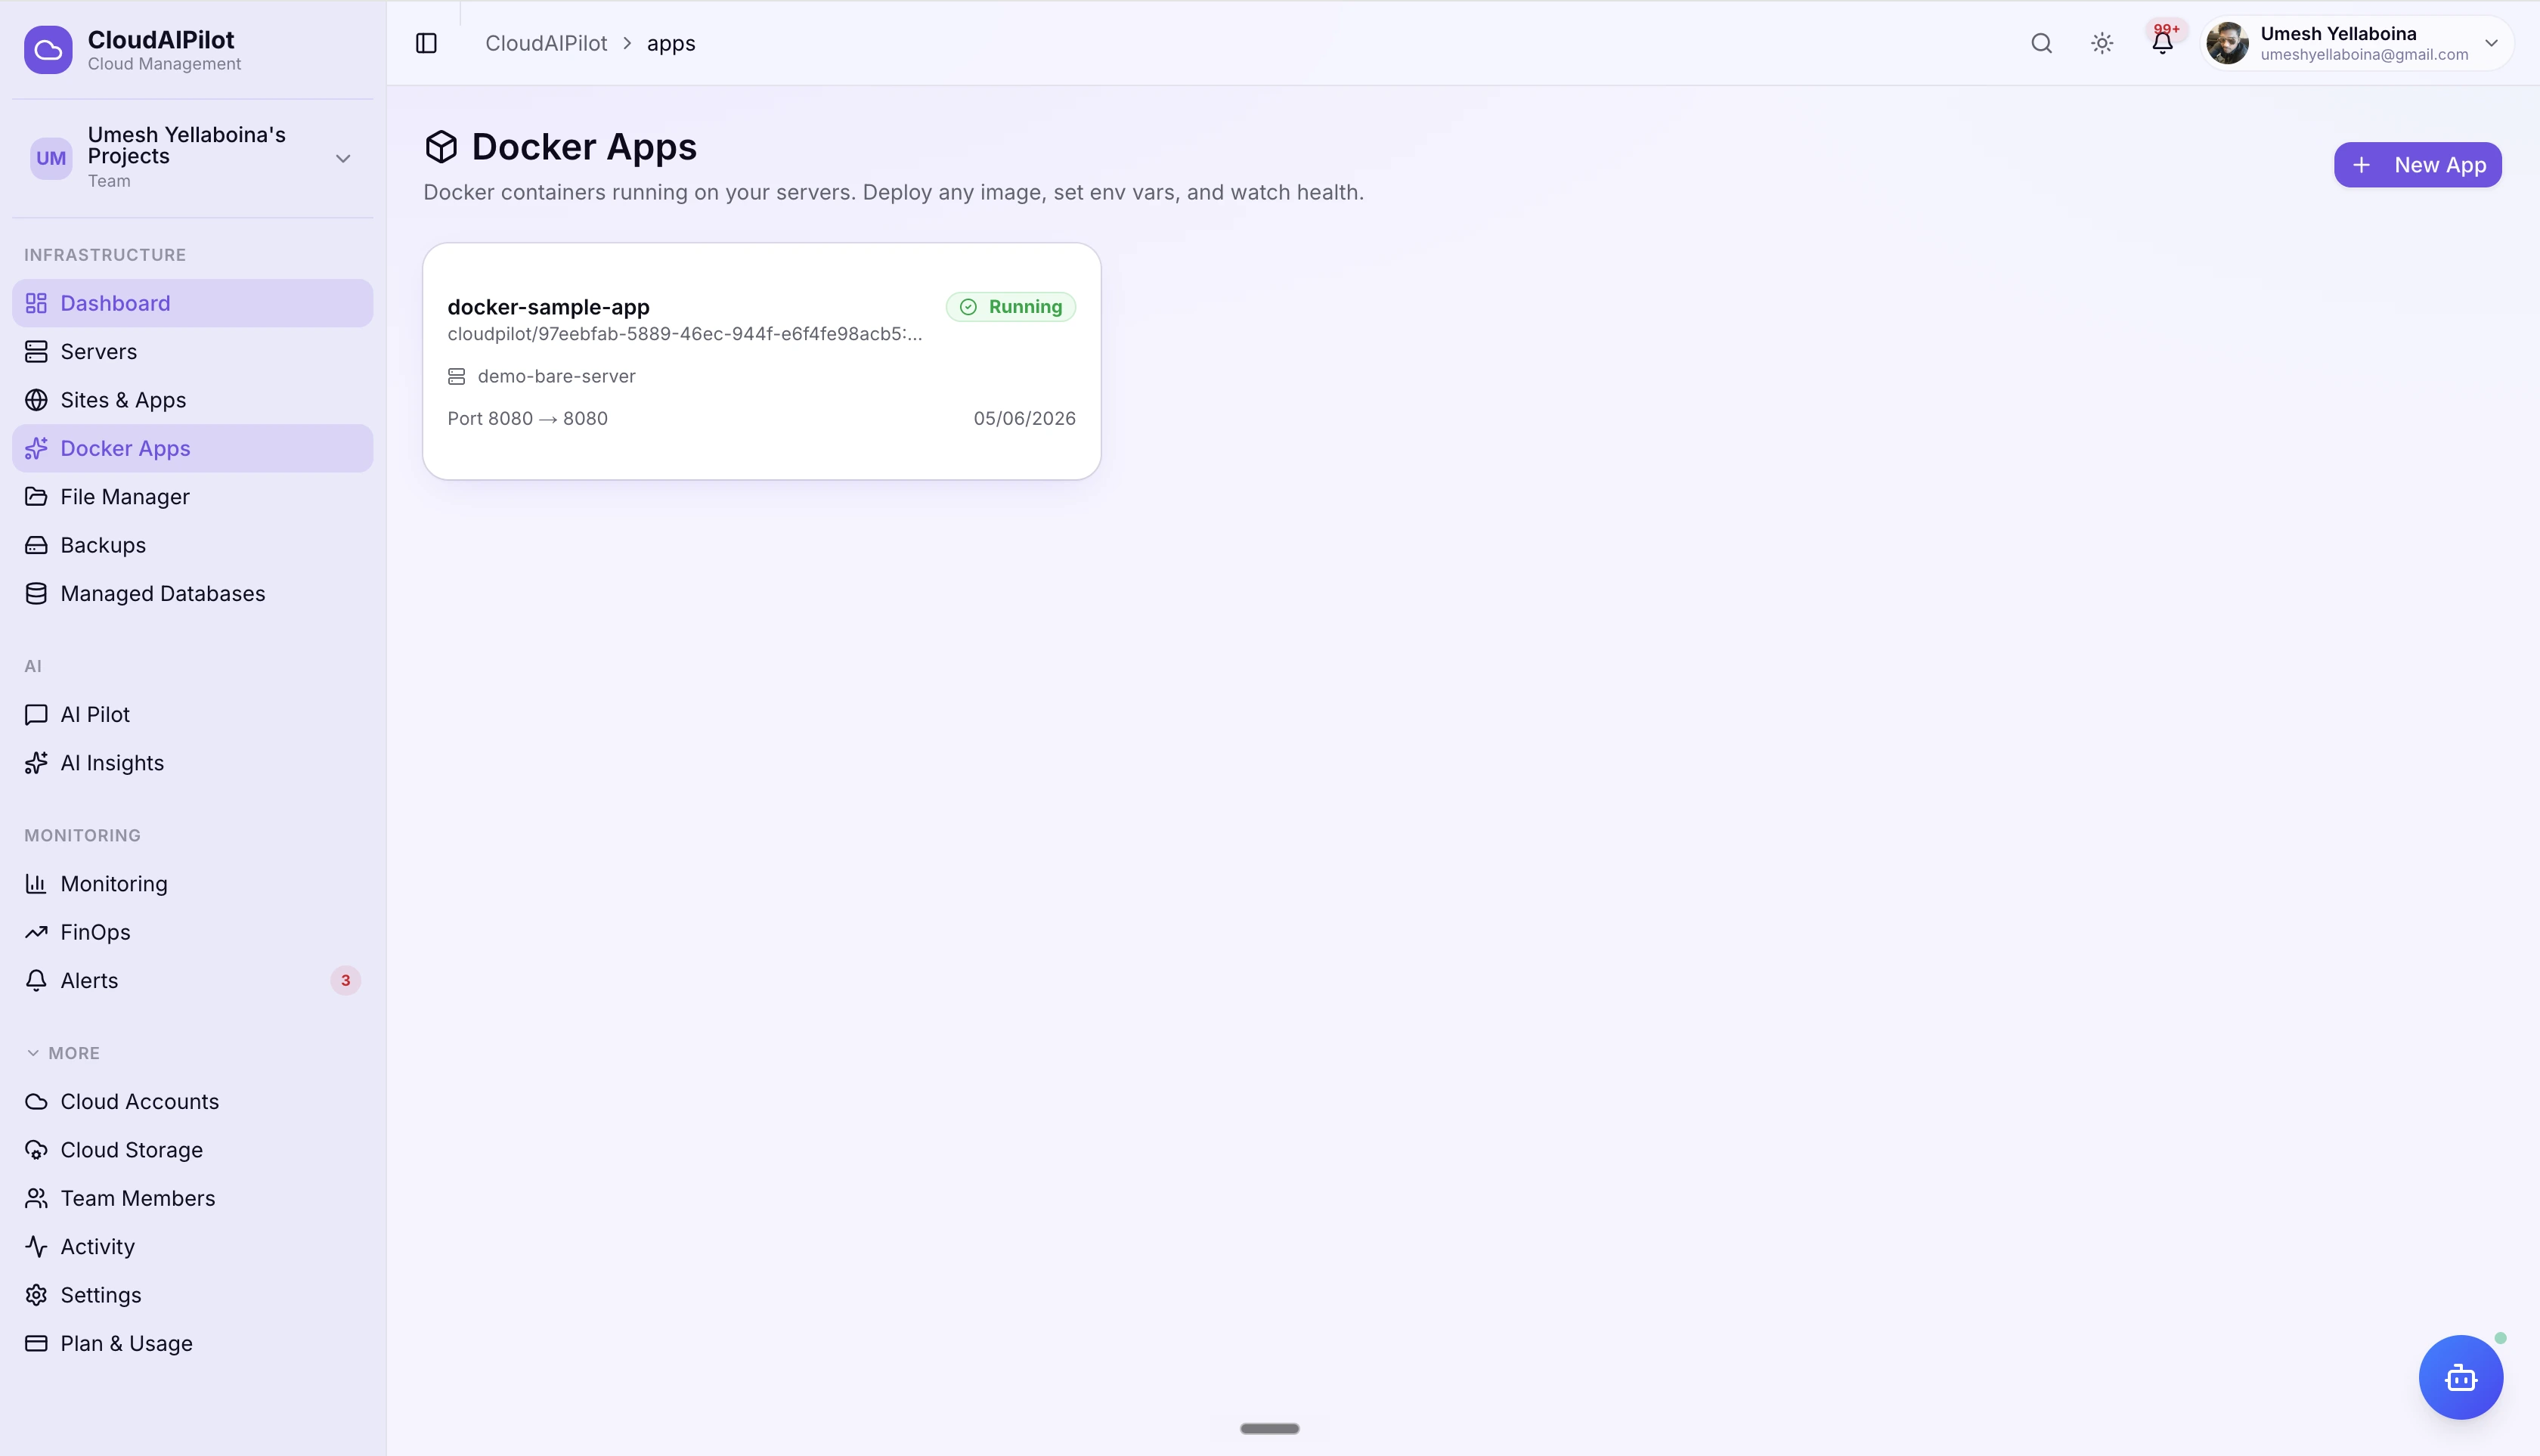
Task: Toggle light/dark theme sun icon
Action: [x=2102, y=43]
